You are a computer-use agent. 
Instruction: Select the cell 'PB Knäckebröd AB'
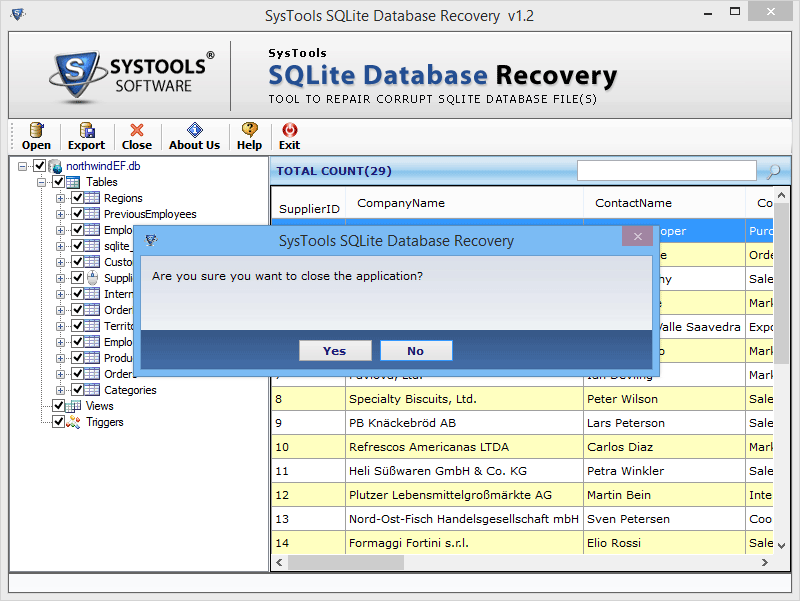click(x=464, y=423)
